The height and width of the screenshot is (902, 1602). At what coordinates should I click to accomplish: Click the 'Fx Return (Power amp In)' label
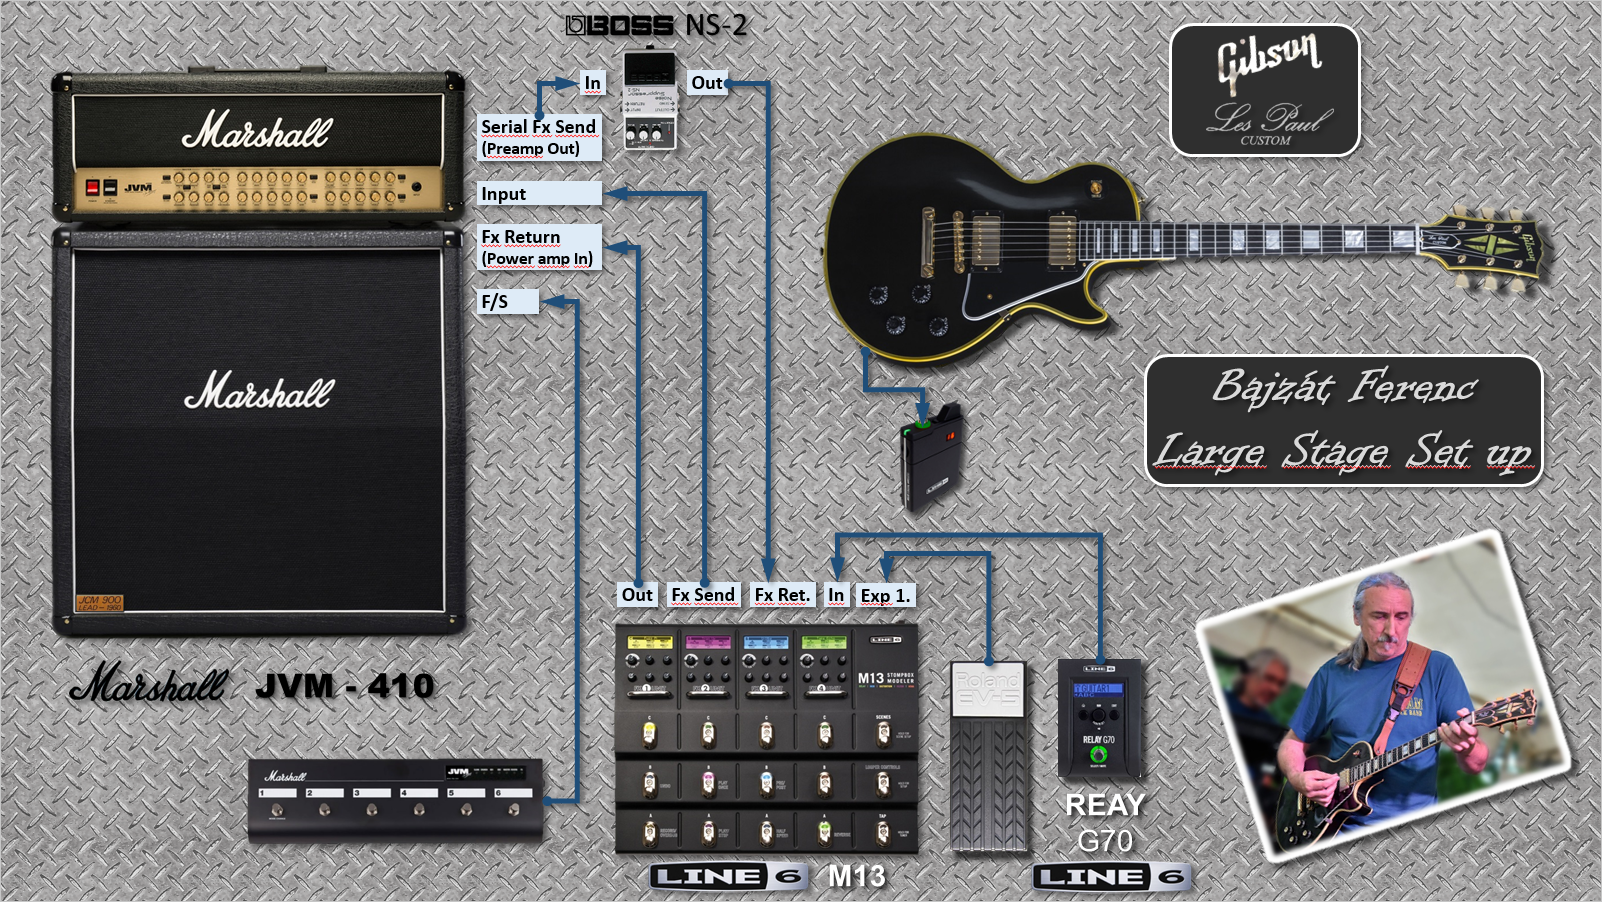(x=539, y=247)
